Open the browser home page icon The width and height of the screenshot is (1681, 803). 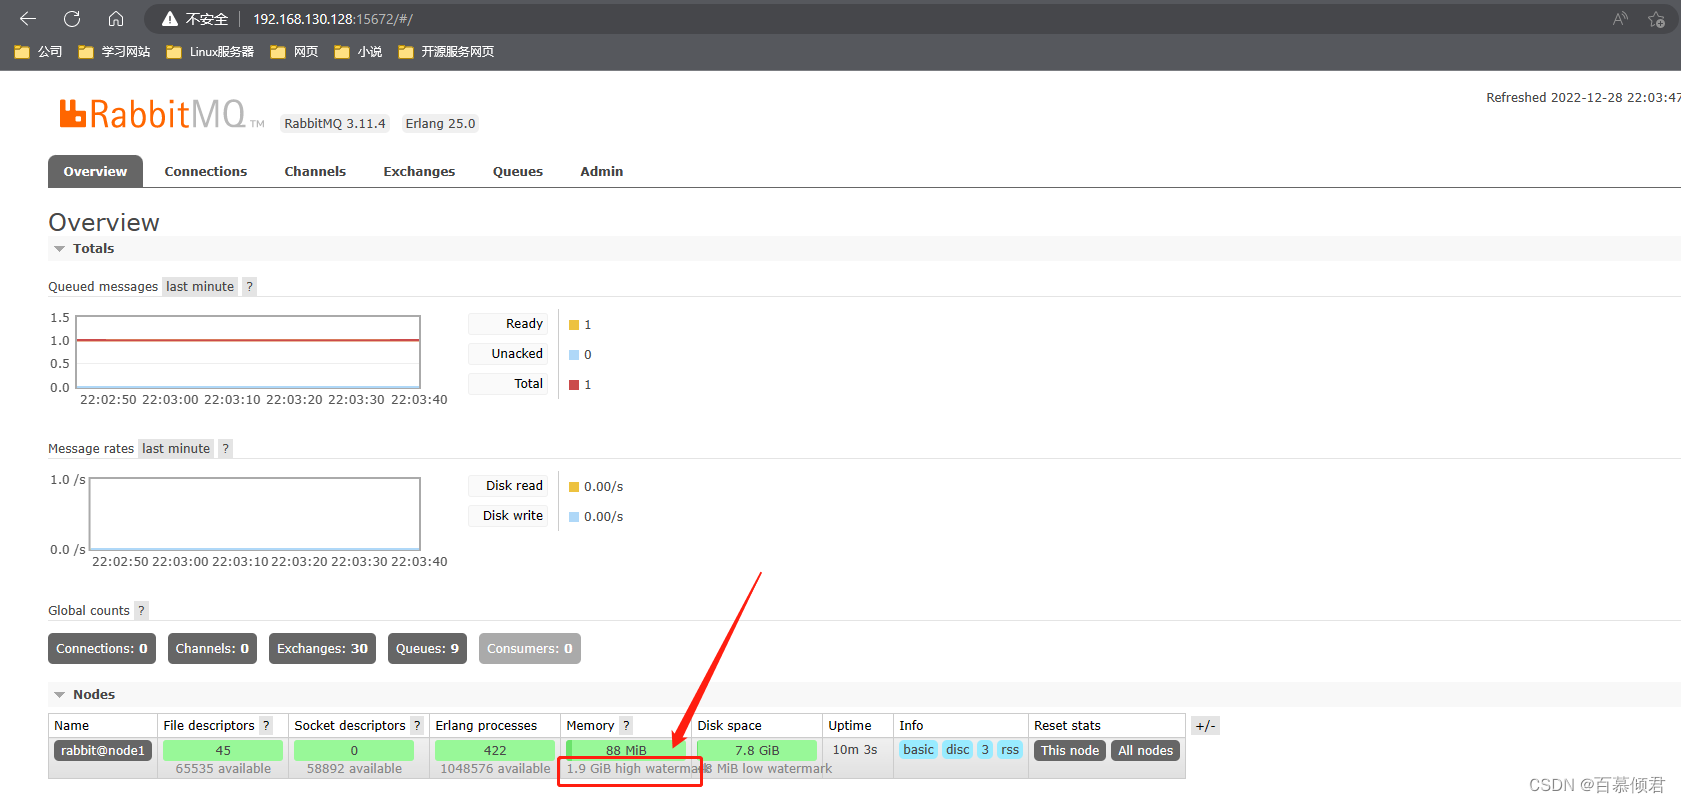116,19
